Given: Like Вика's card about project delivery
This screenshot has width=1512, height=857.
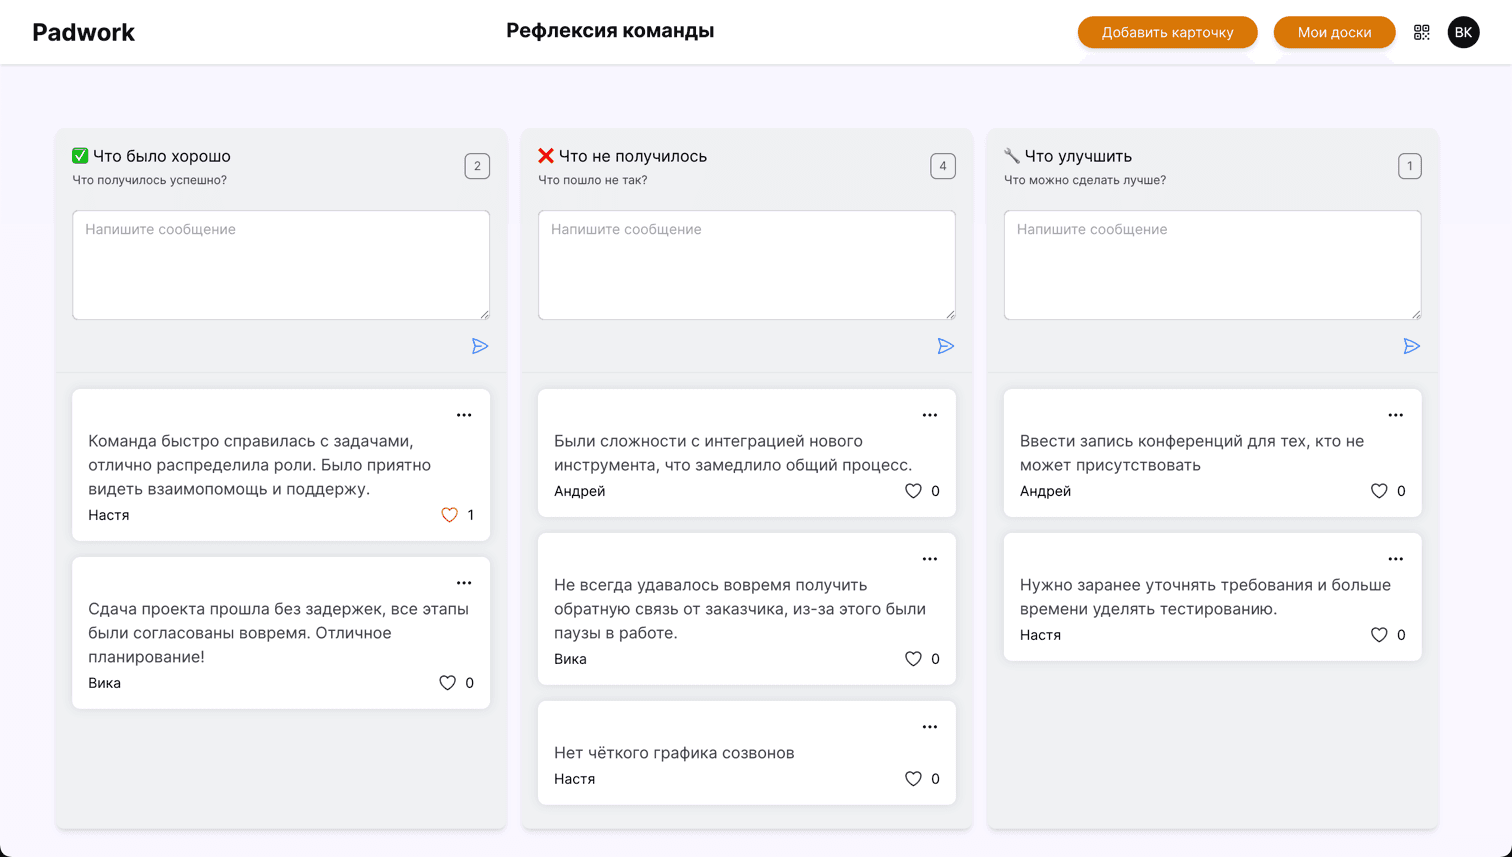Looking at the screenshot, I should point(447,683).
